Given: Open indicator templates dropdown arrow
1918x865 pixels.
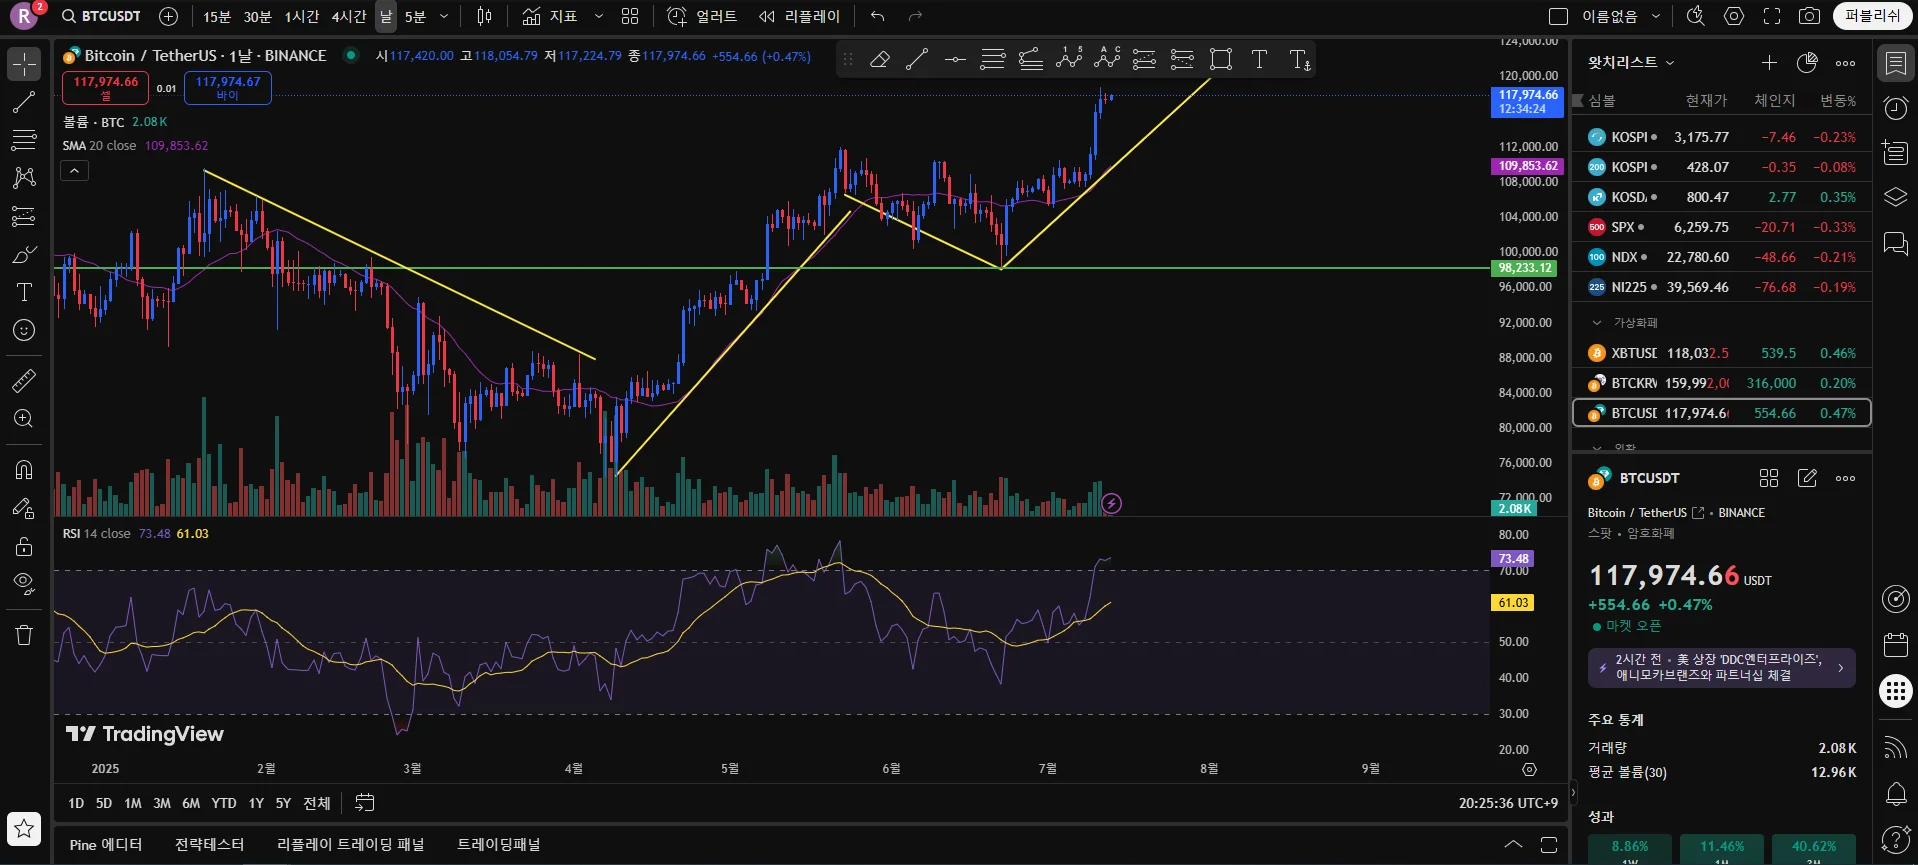Looking at the screenshot, I should 599,16.
